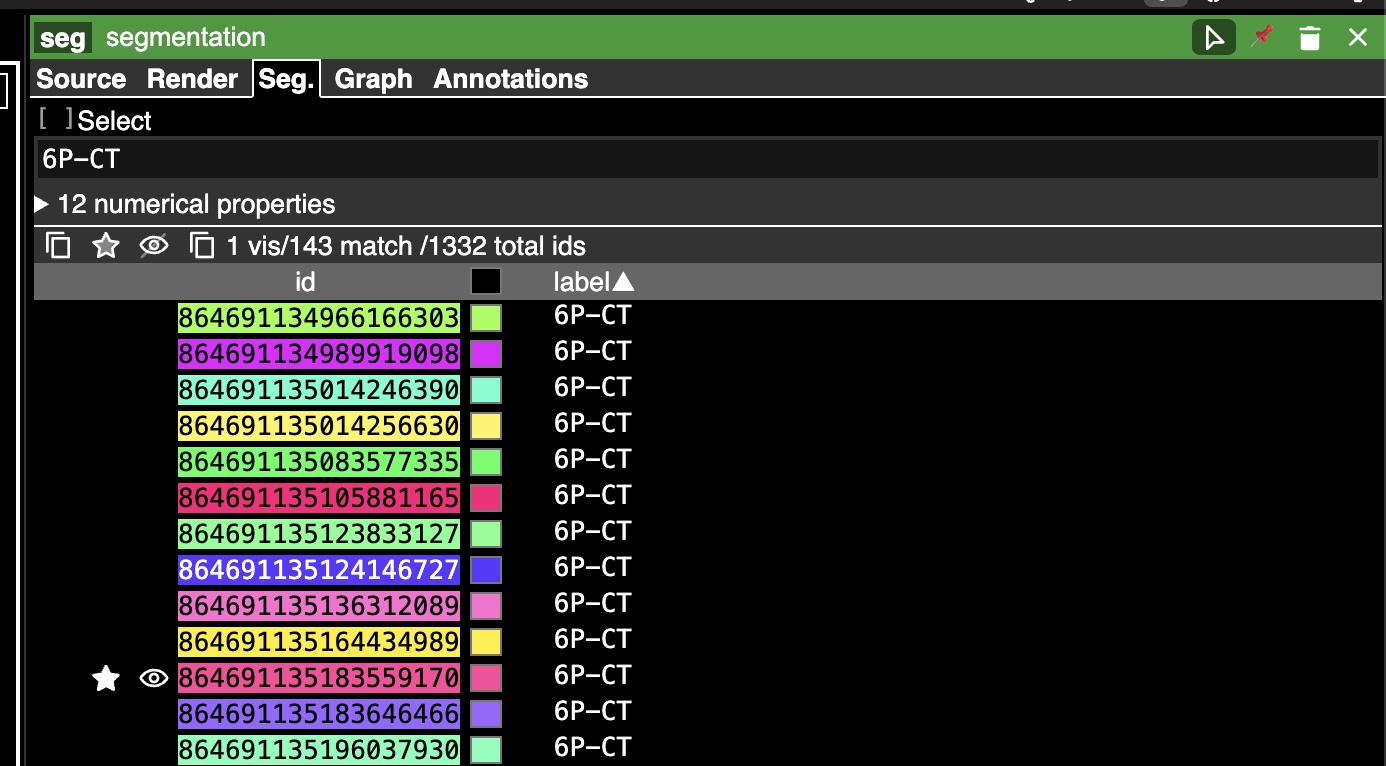This screenshot has width=1386, height=766.
Task: Click the segmentation layer name
Action: click(x=186, y=38)
